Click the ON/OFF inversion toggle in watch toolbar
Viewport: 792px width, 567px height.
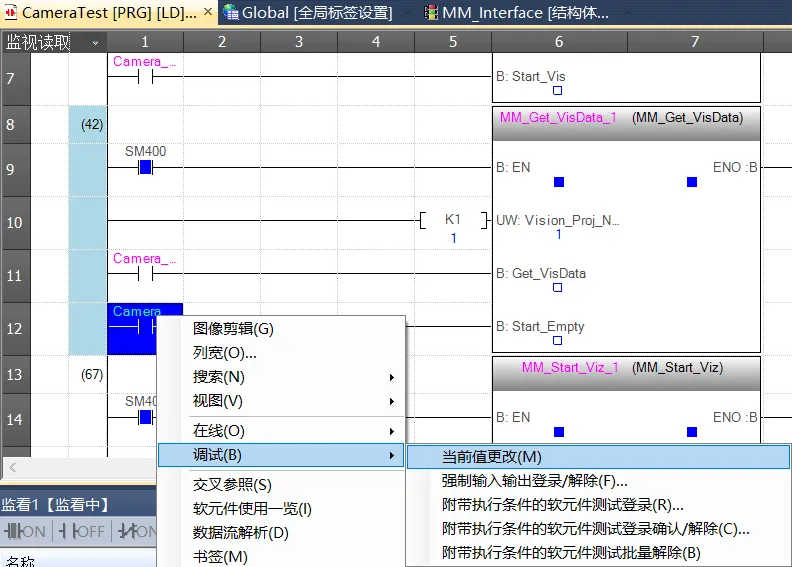[137, 531]
